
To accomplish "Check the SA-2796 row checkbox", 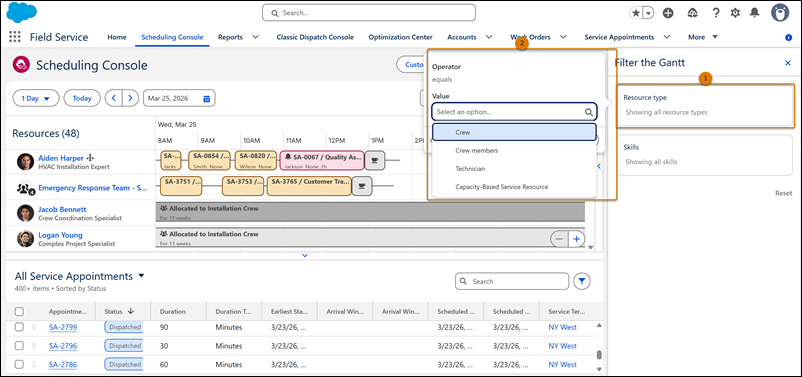I will click(19, 346).
